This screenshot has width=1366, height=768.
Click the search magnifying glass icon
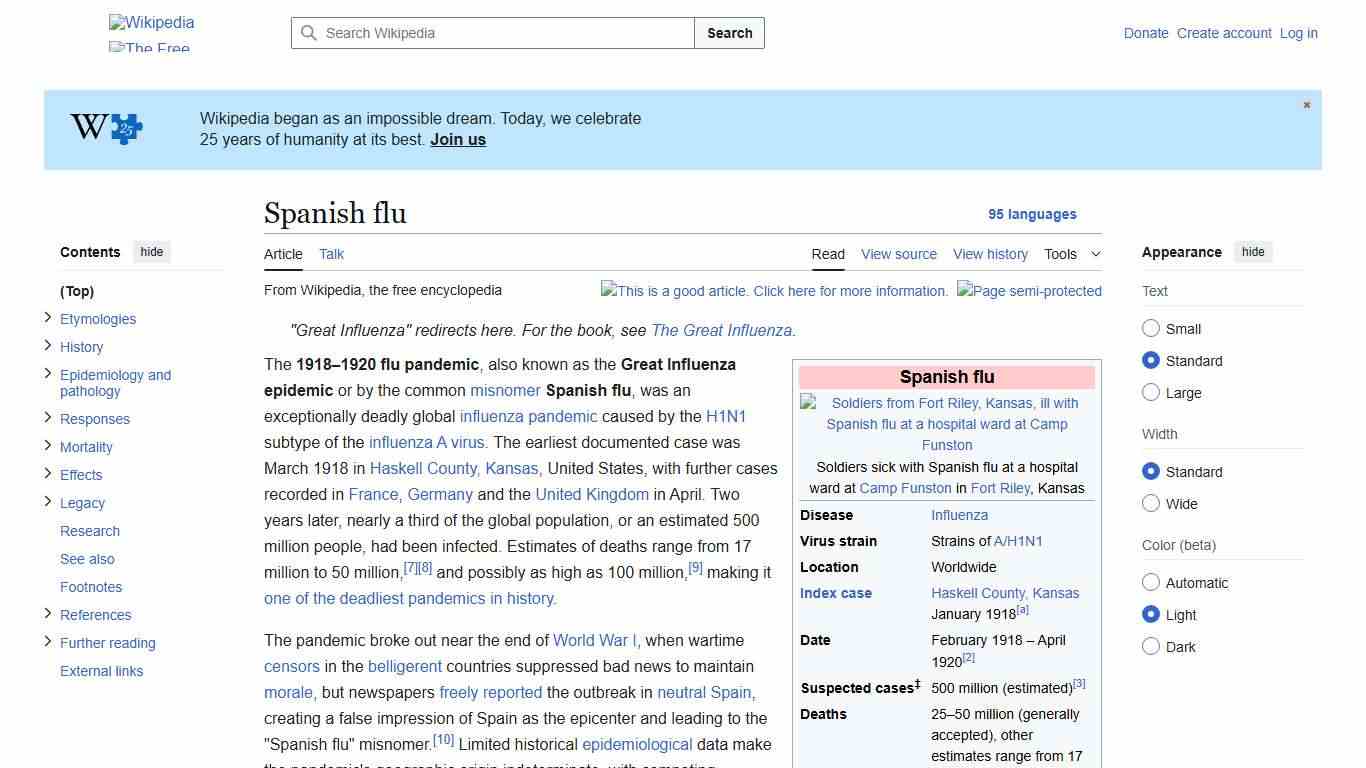309,33
